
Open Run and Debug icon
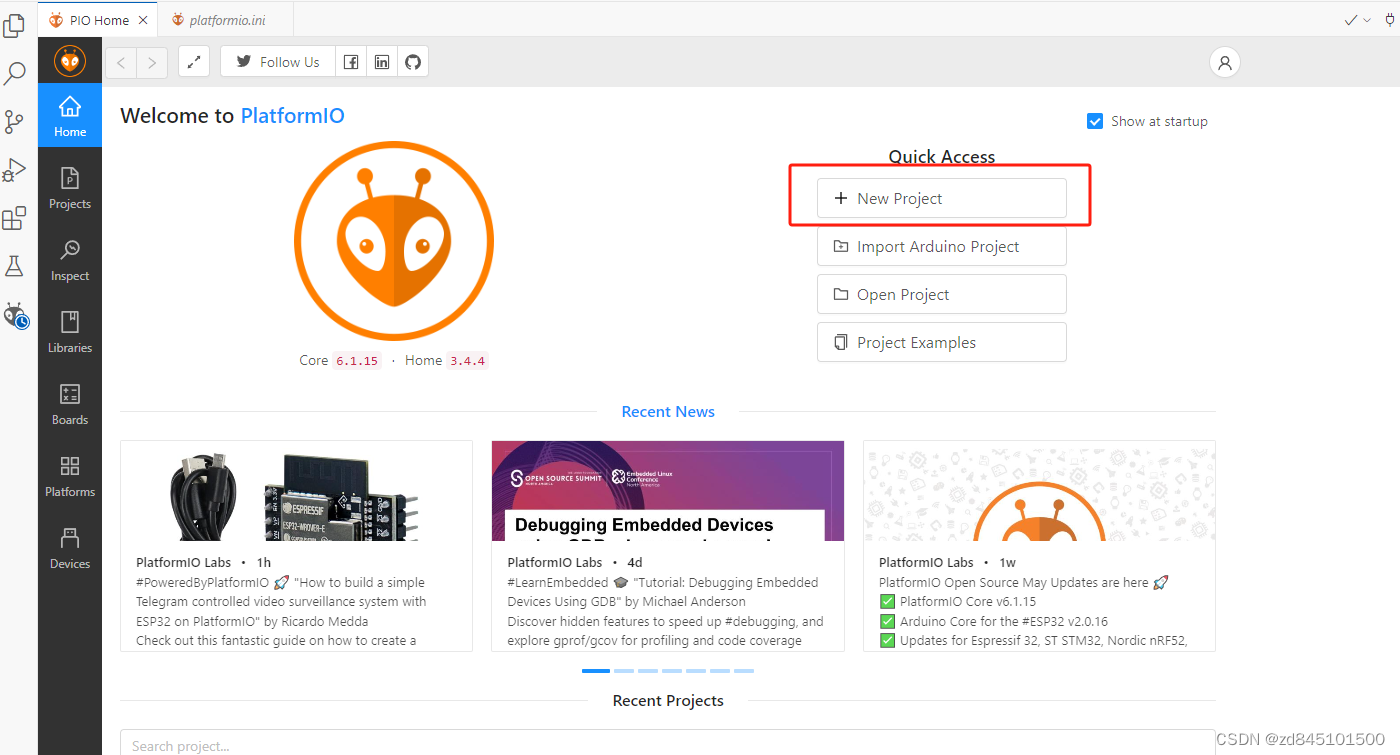coord(14,170)
